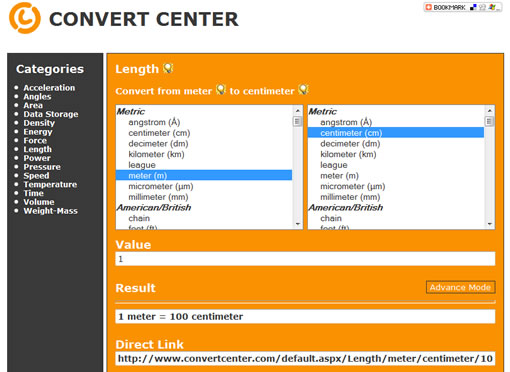The image size is (510, 372).
Task: Select millimeter (mm) in the to list
Action: 396,197
